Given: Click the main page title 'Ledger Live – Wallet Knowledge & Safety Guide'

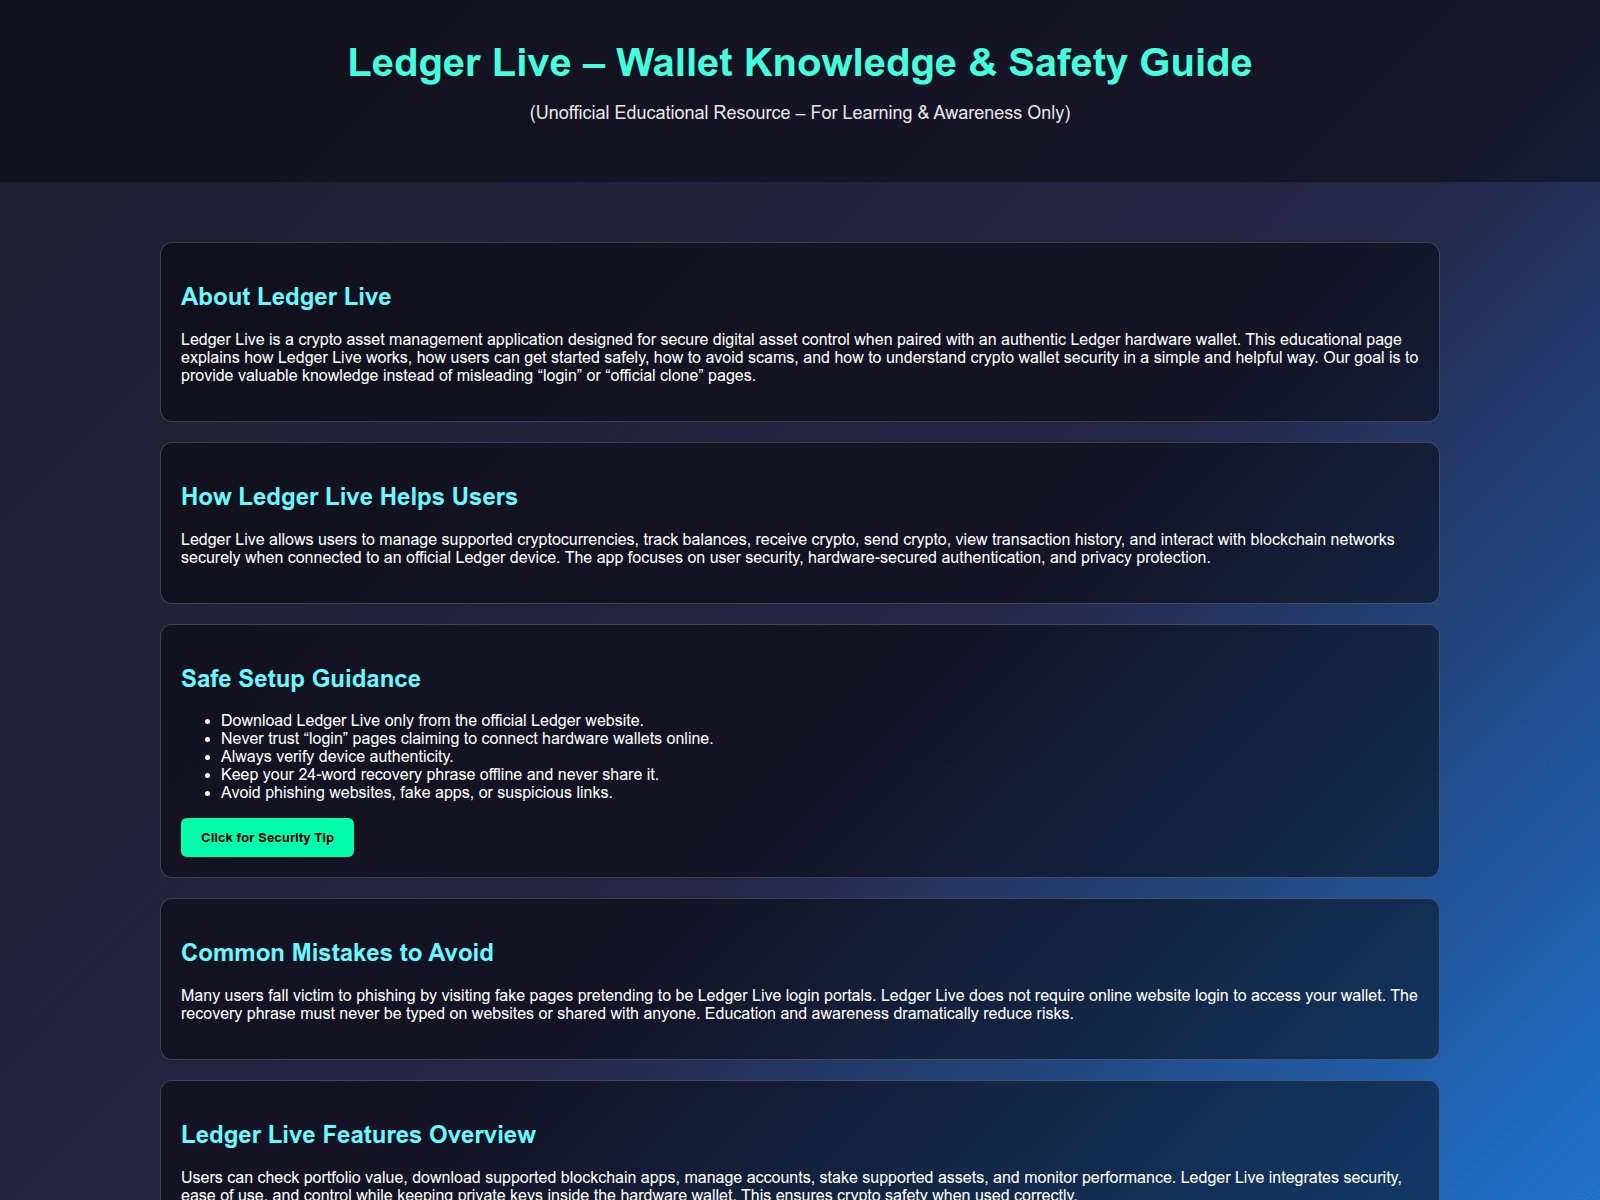Looking at the screenshot, I should [800, 62].
